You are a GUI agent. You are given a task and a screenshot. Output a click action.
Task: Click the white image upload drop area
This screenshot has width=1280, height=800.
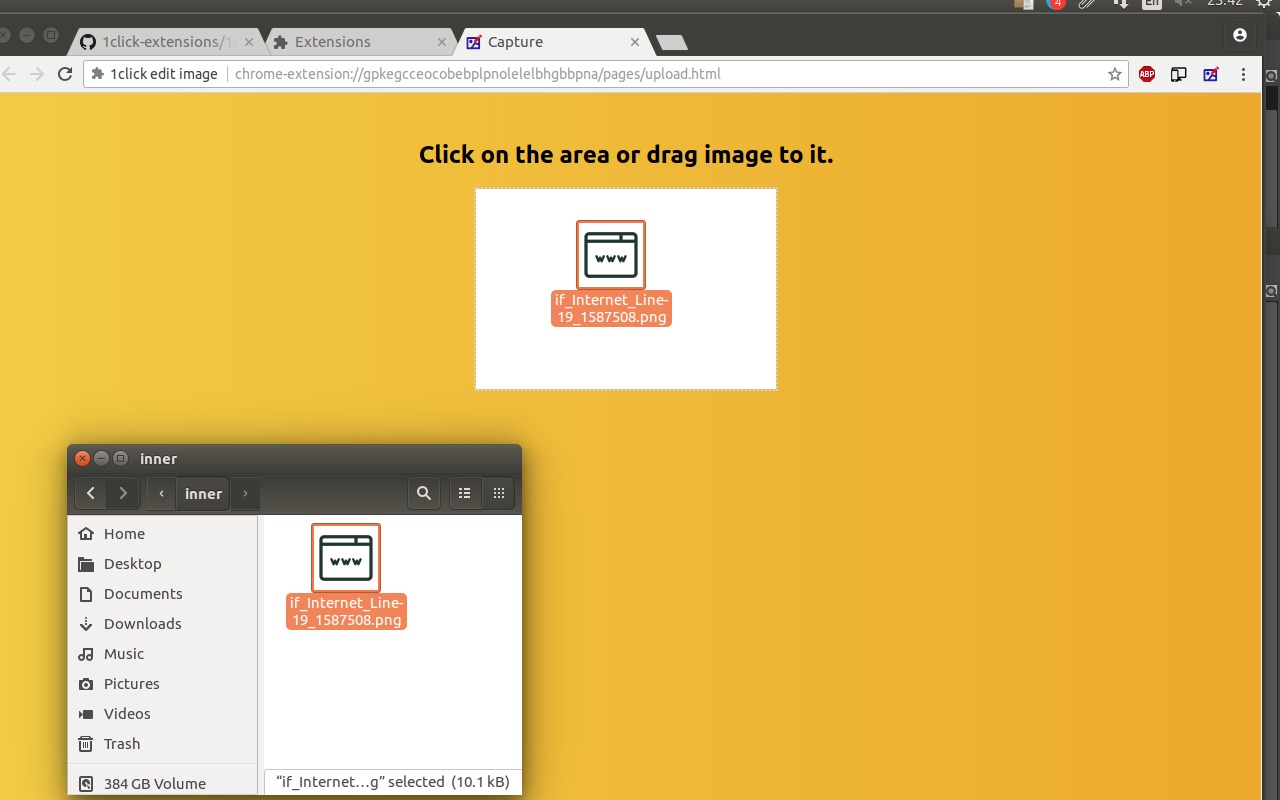click(700, 350)
